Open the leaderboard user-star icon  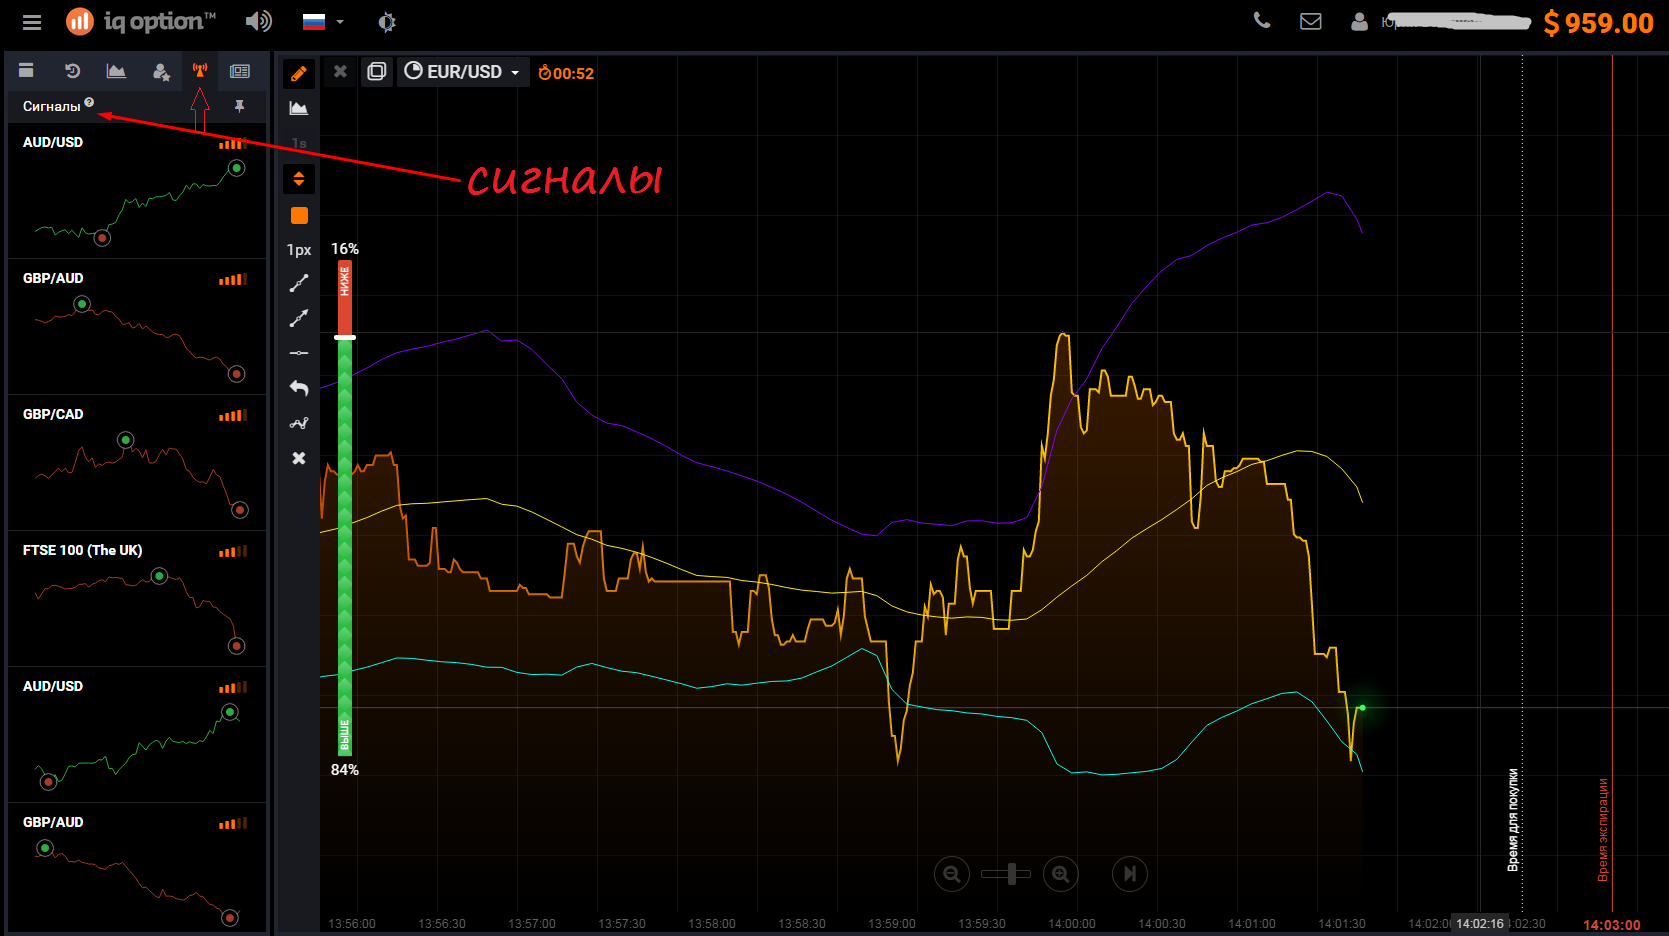[x=160, y=71]
